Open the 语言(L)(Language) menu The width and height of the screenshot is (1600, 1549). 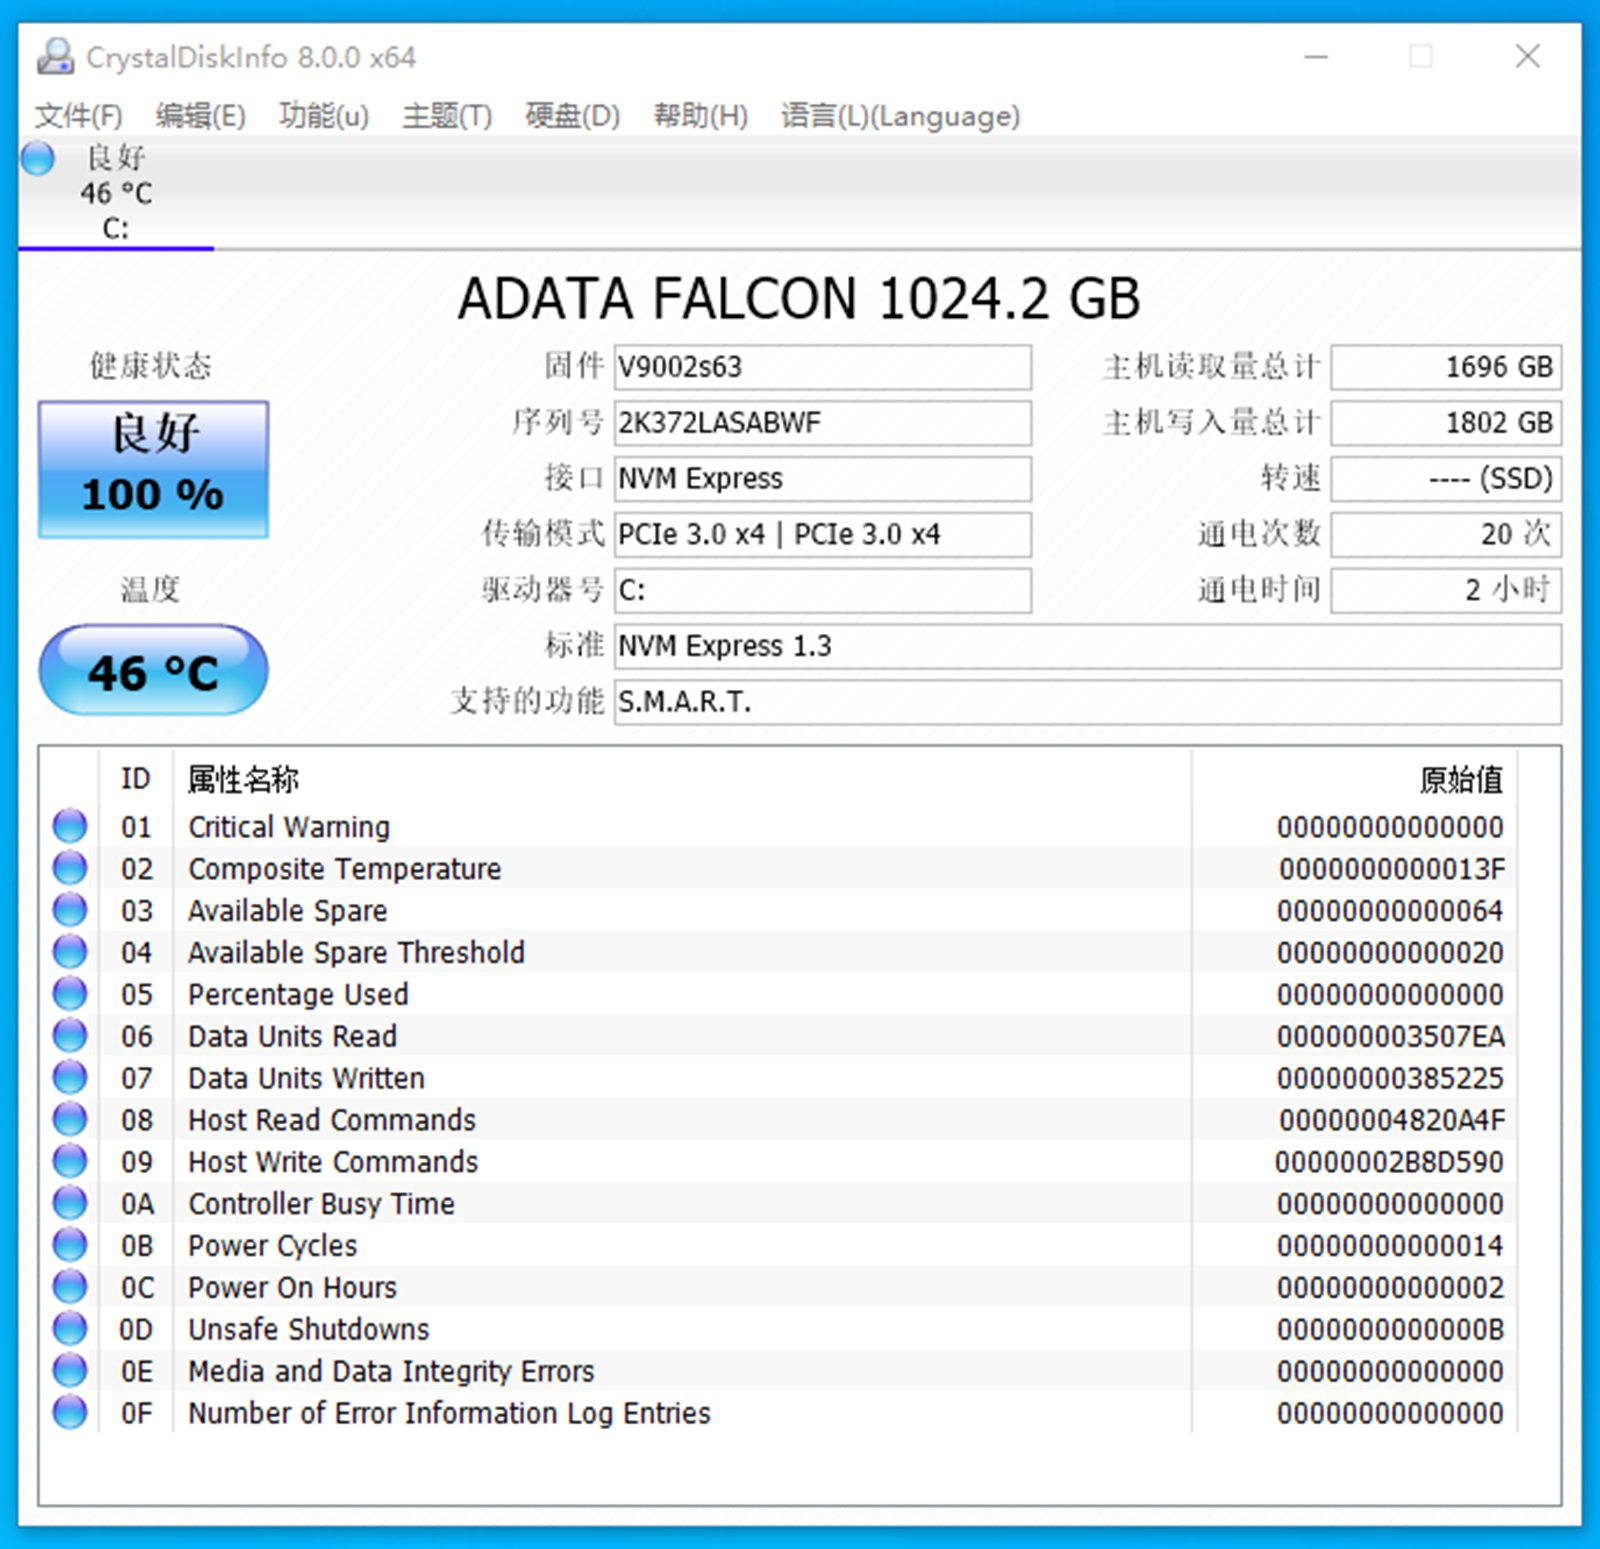click(899, 116)
